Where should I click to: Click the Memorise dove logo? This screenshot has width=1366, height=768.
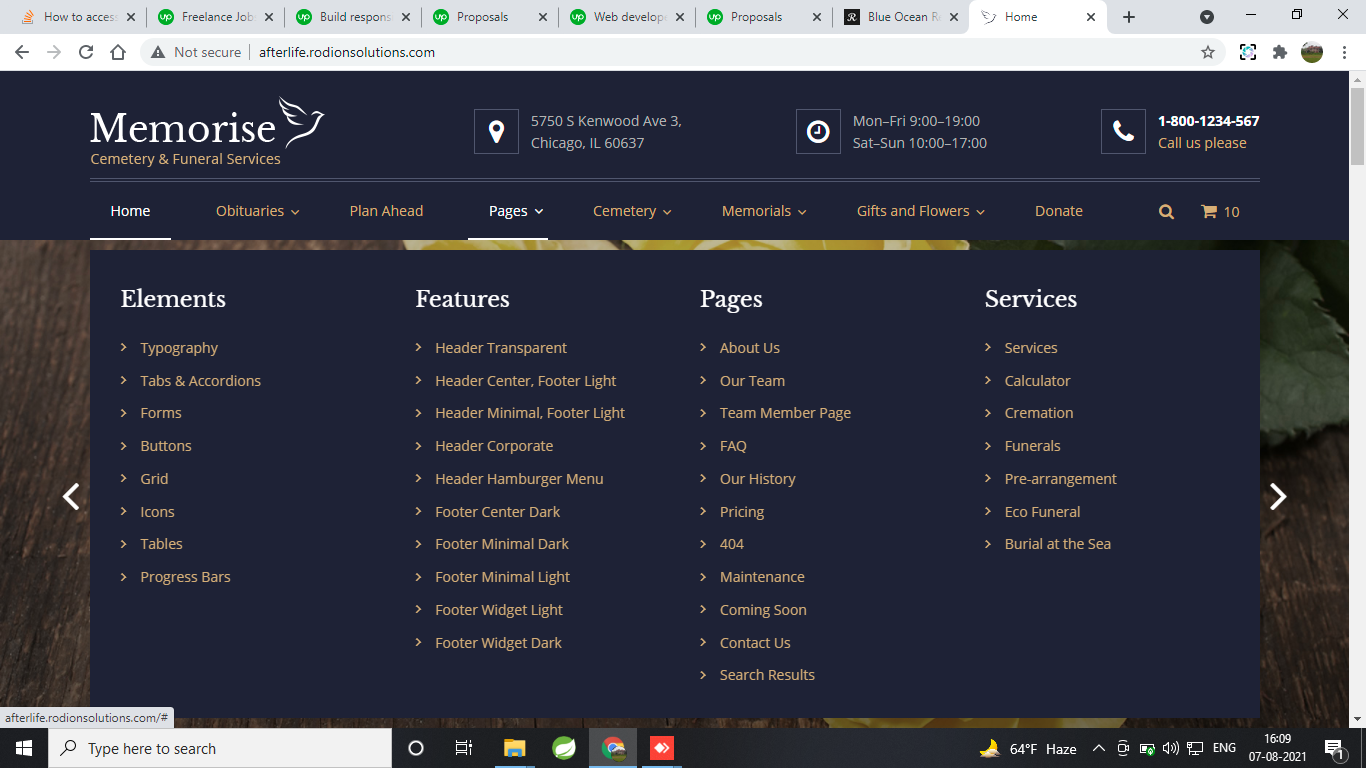coord(208,130)
